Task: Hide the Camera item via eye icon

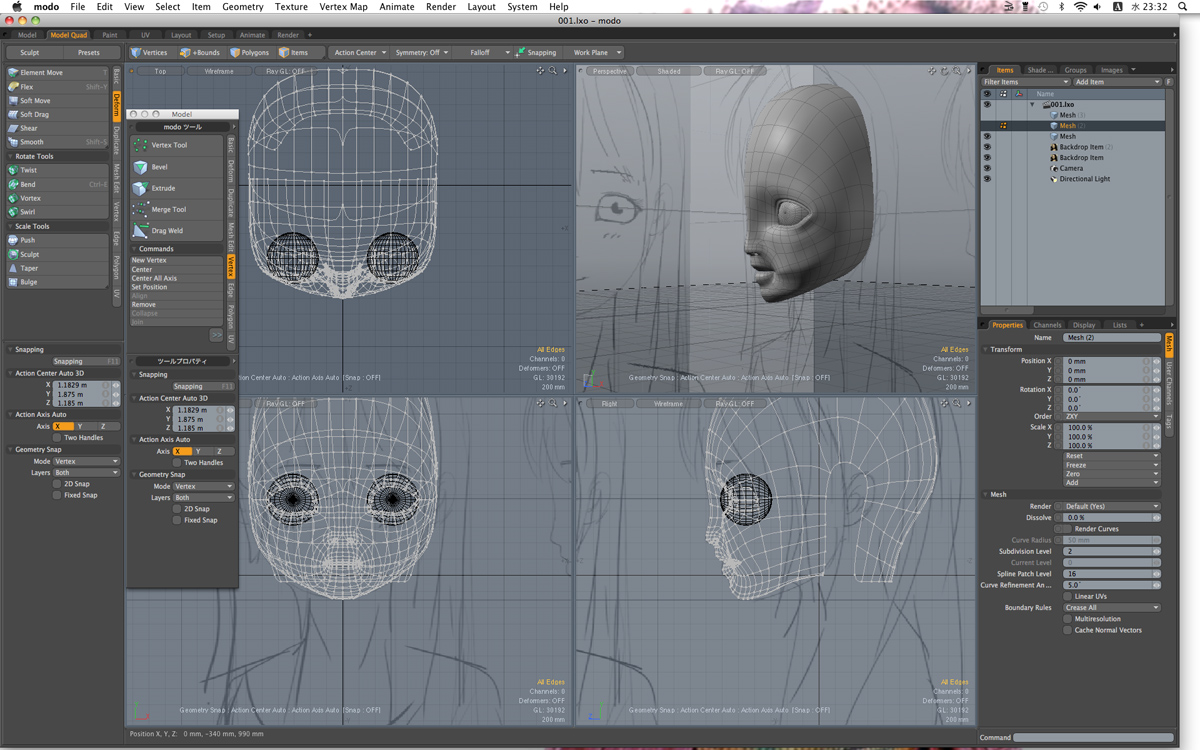Action: 987,168
